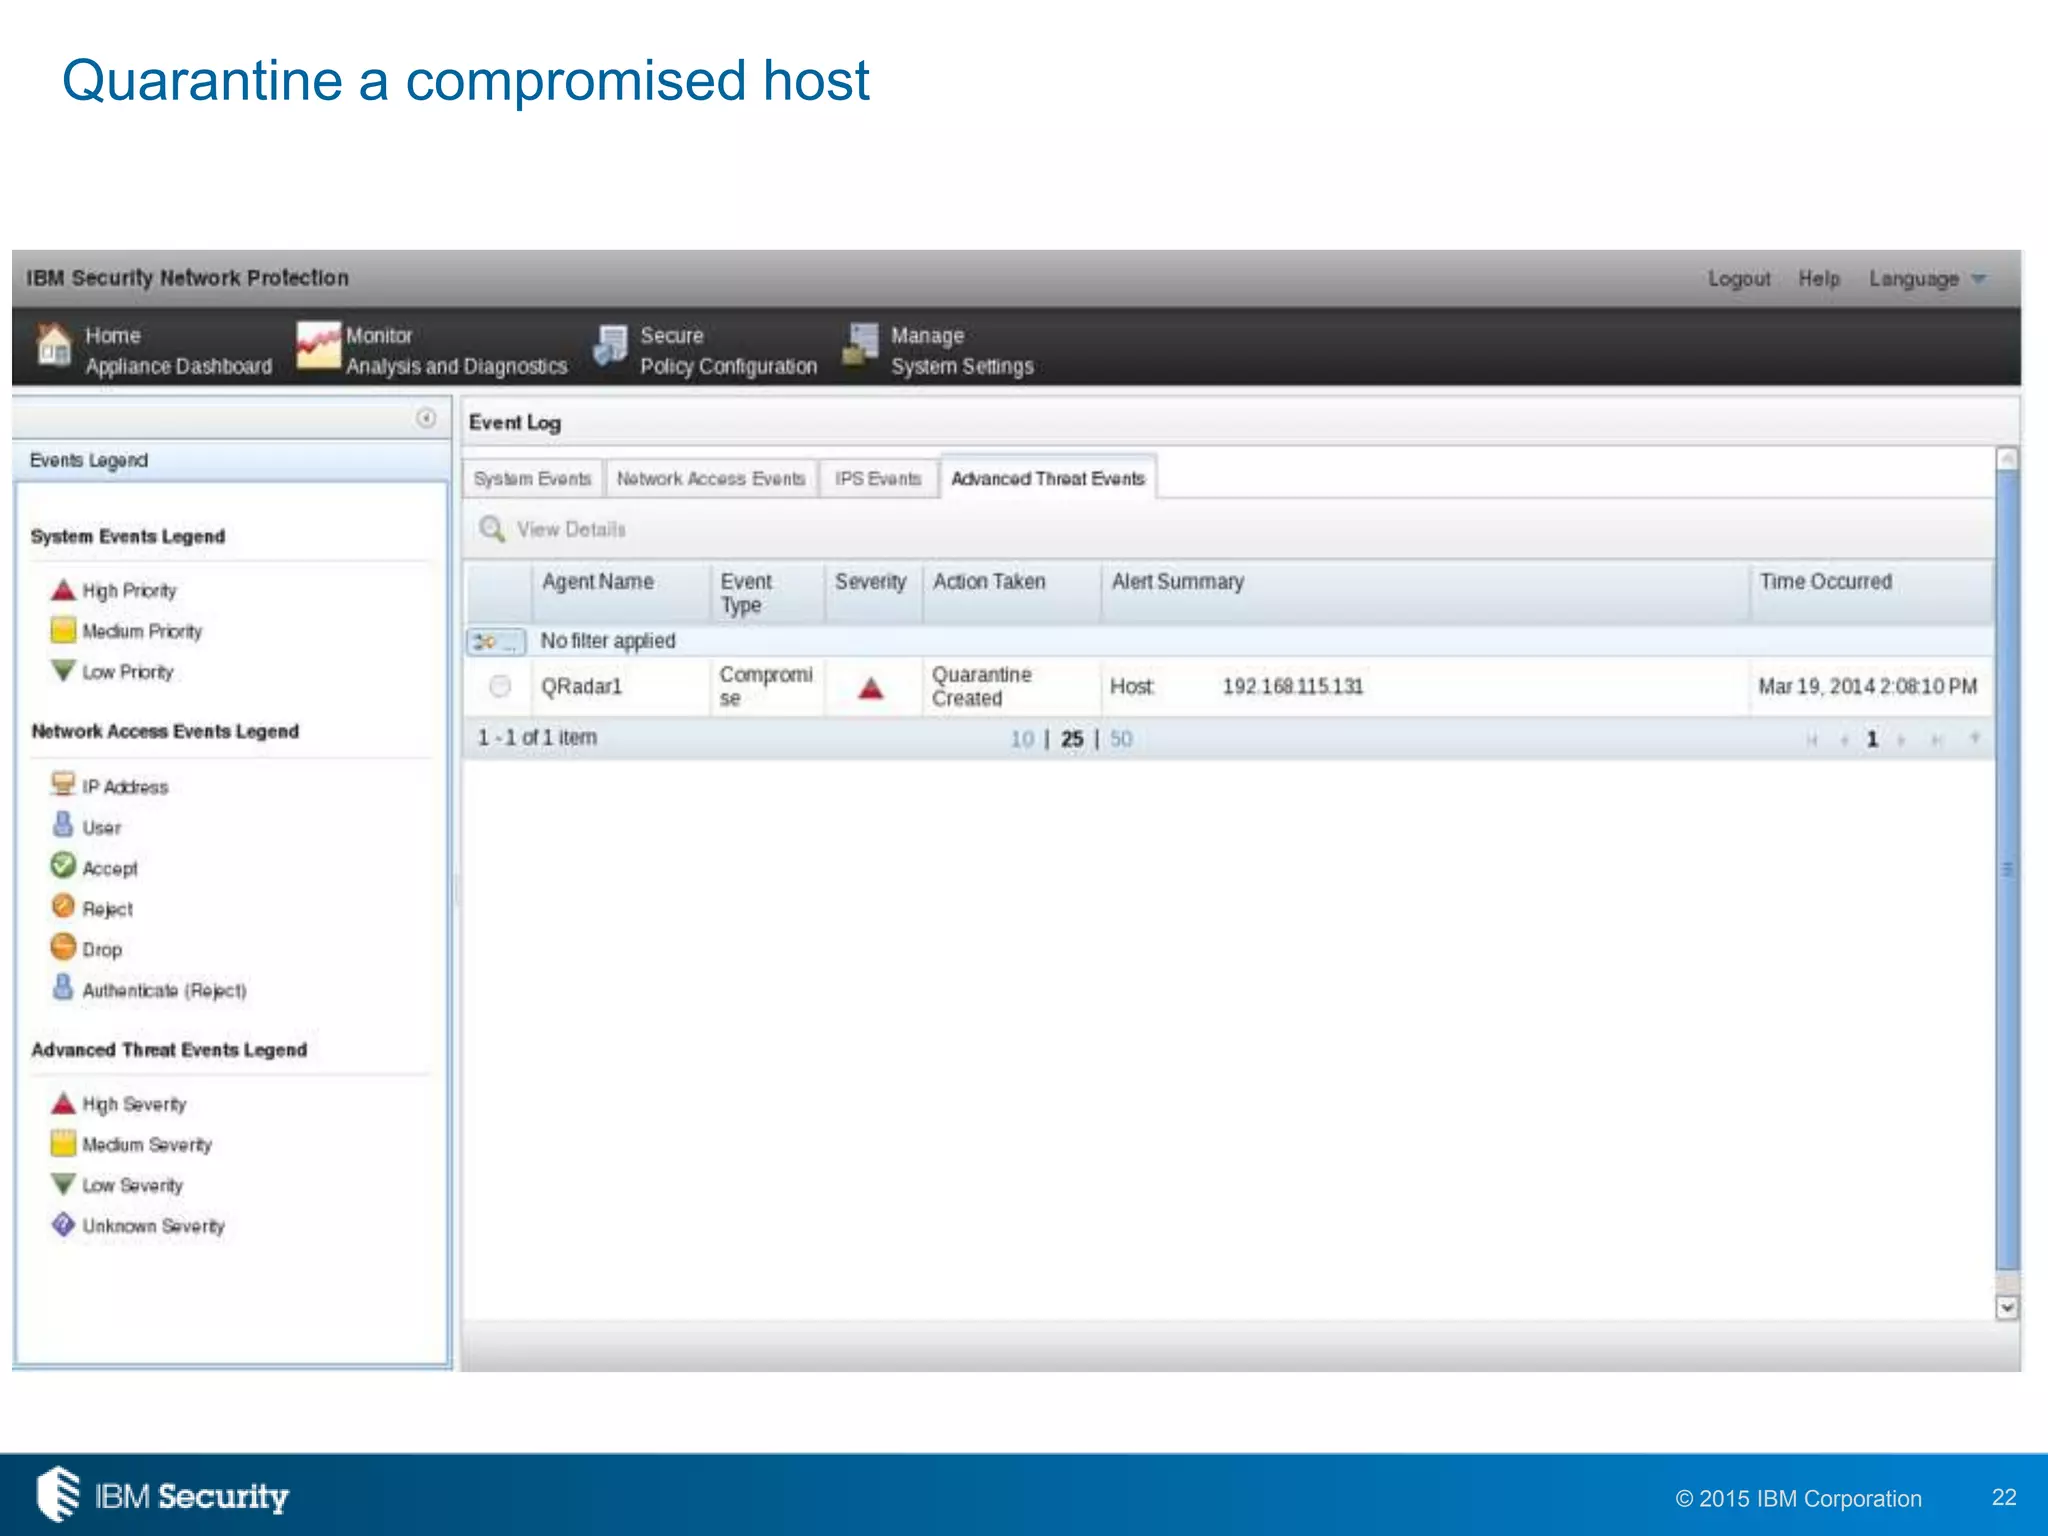This screenshot has height=1536, width=2048.
Task: Click the vertical scrollbar track
Action: click(x=2007, y=870)
